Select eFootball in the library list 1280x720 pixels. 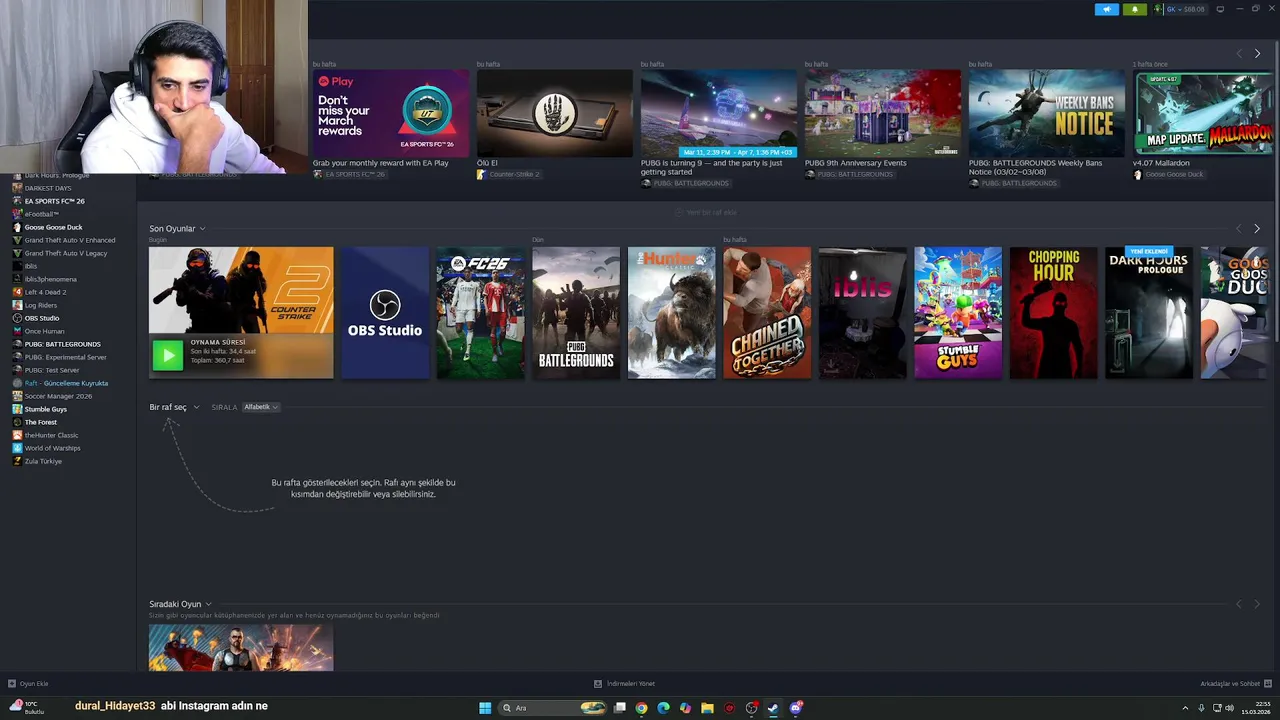42,214
